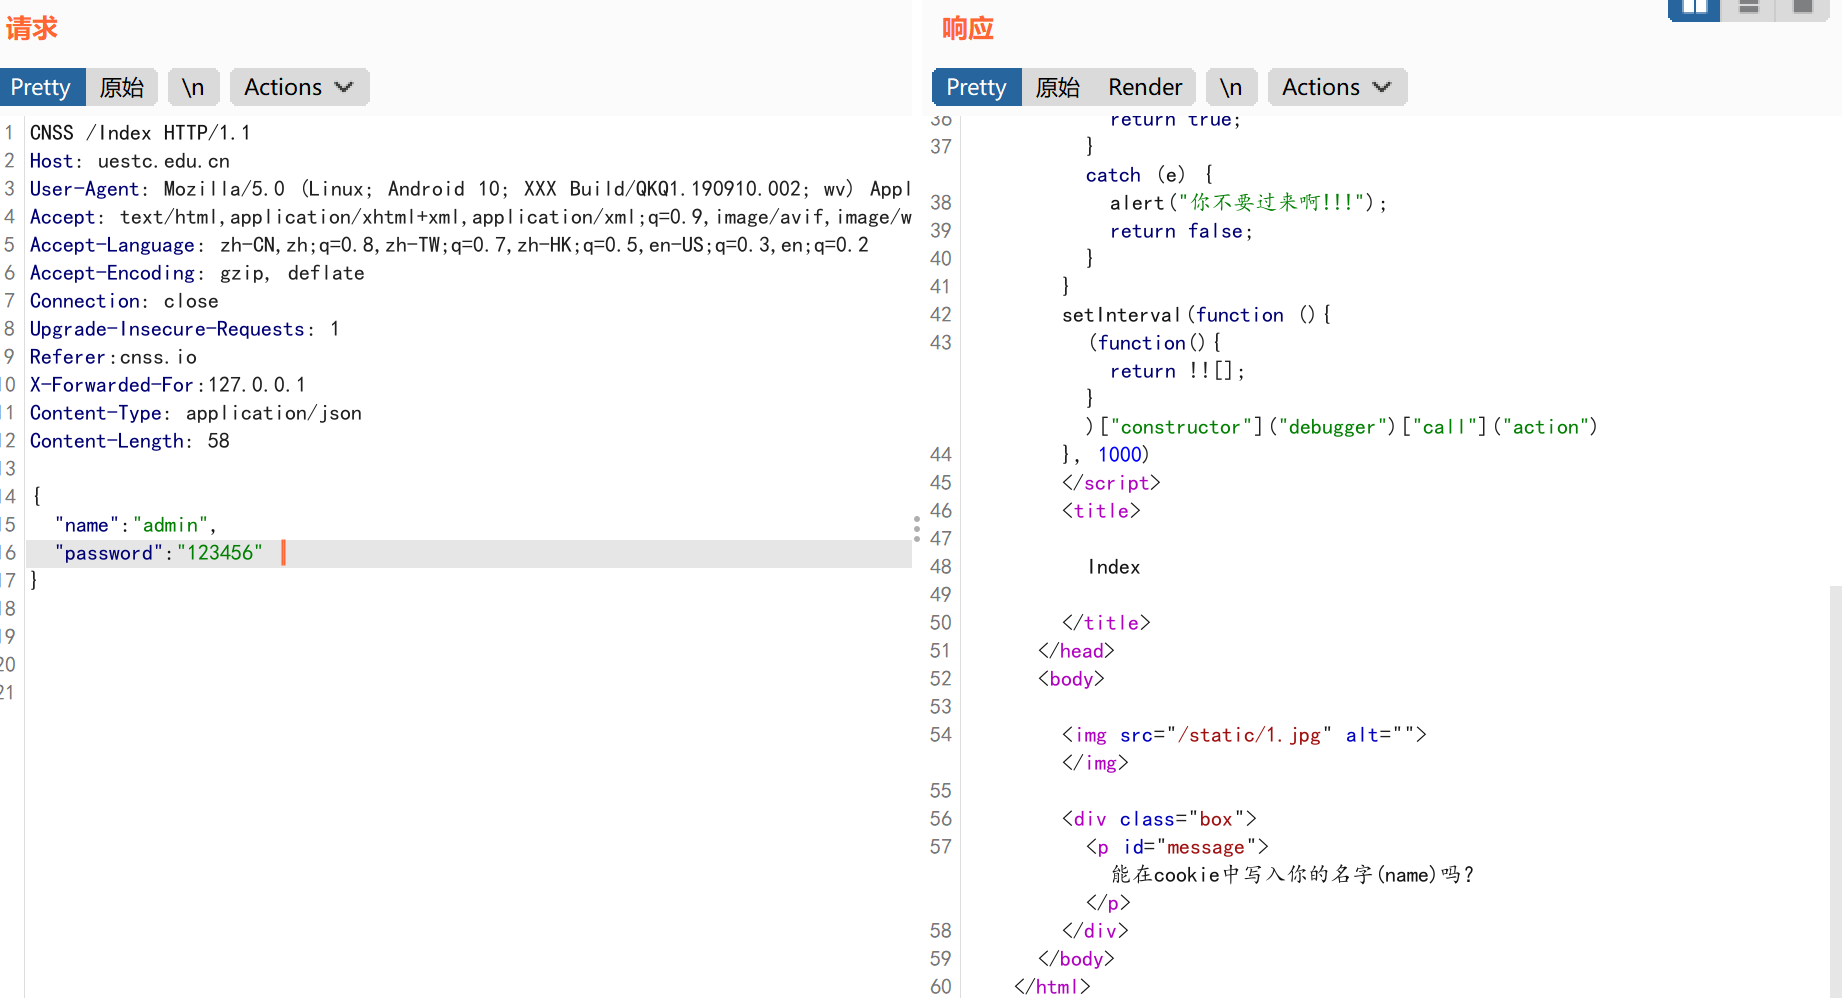1842x998 pixels.
Task: Click the panel divider drag handle dots
Action: [916, 529]
